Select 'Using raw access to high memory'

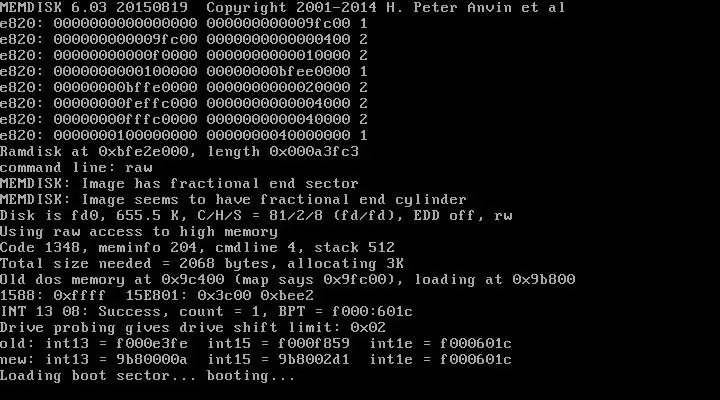[139, 232]
